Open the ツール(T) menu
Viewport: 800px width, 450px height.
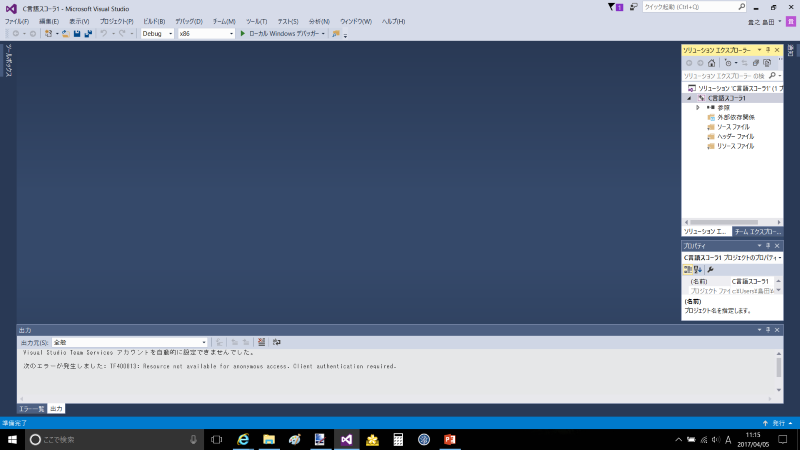point(256,21)
